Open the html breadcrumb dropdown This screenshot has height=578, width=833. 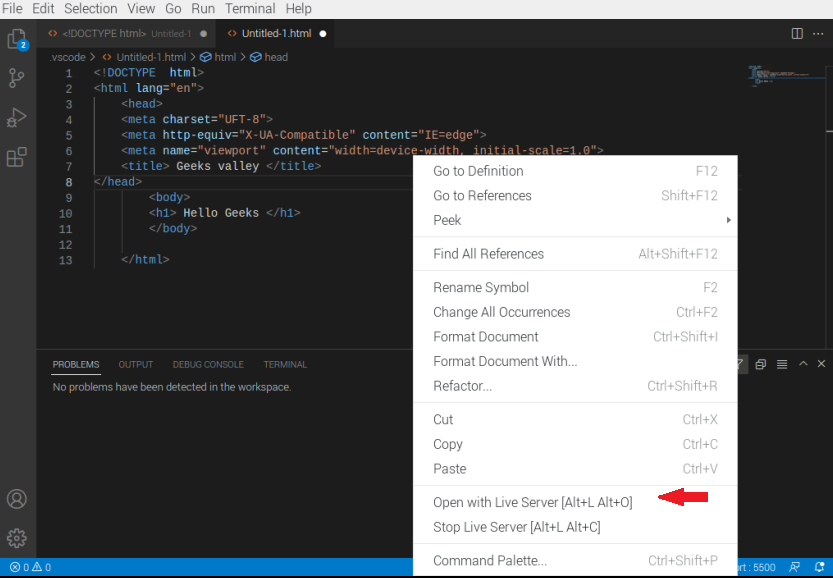point(225,57)
